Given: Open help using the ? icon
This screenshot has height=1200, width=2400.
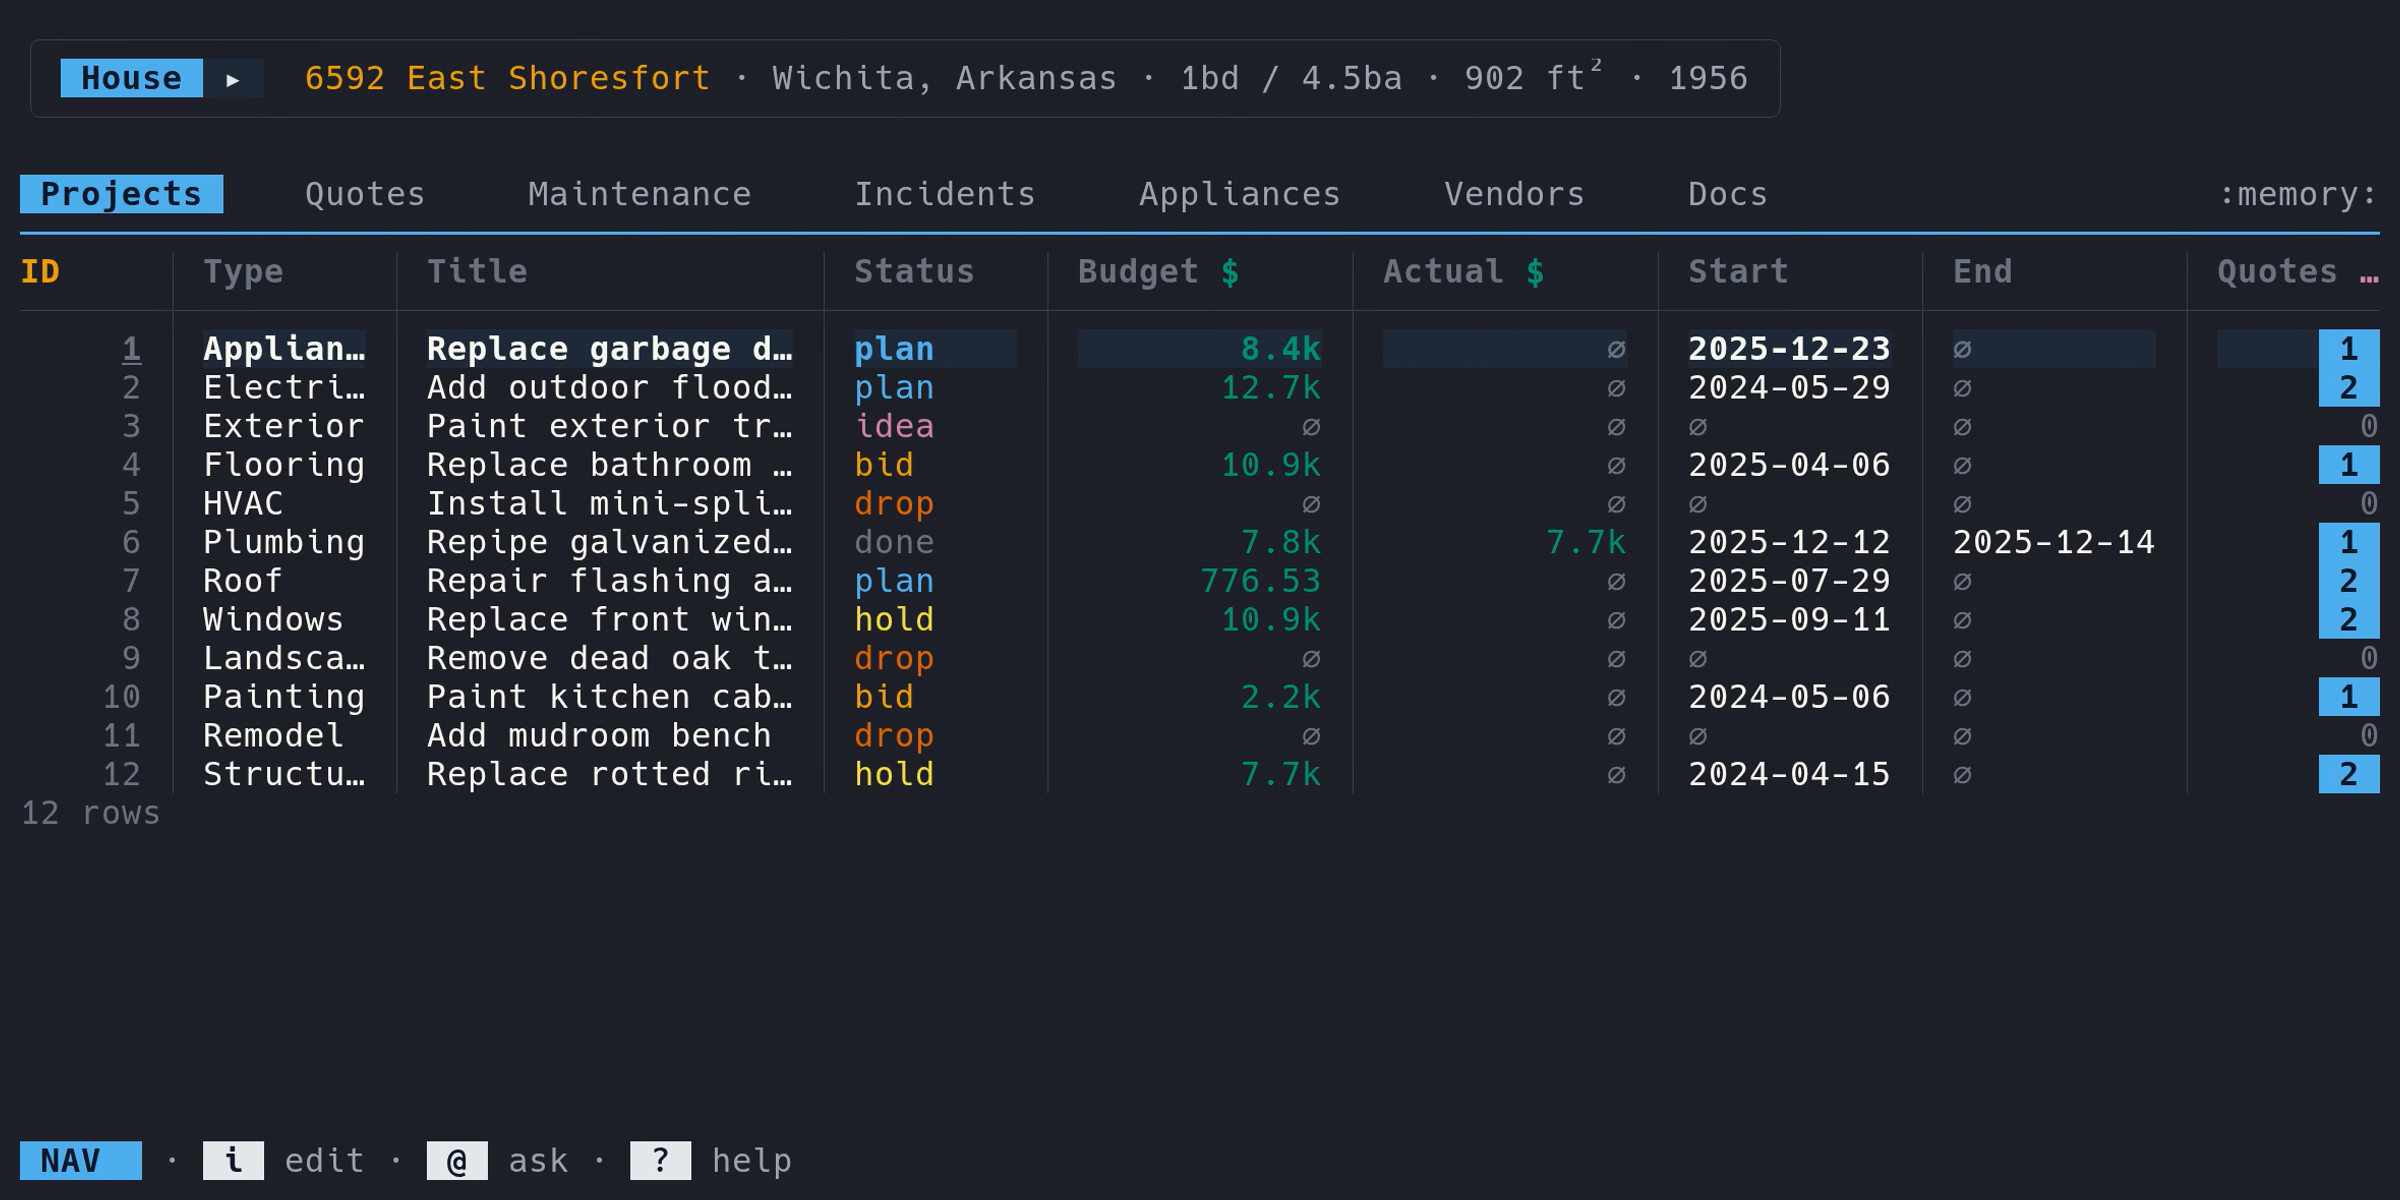Looking at the screenshot, I should point(660,1160).
